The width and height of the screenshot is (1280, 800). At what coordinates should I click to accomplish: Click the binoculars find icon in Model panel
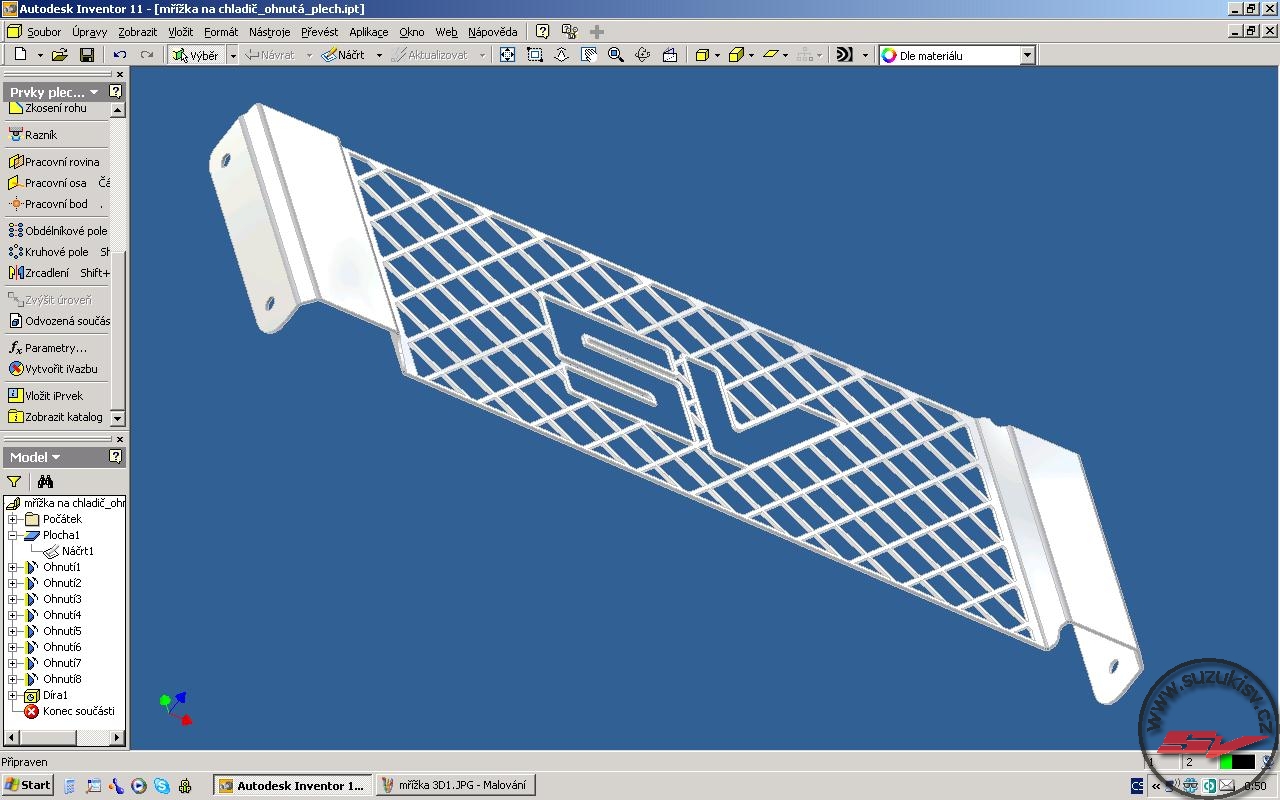pyautogui.click(x=45, y=482)
